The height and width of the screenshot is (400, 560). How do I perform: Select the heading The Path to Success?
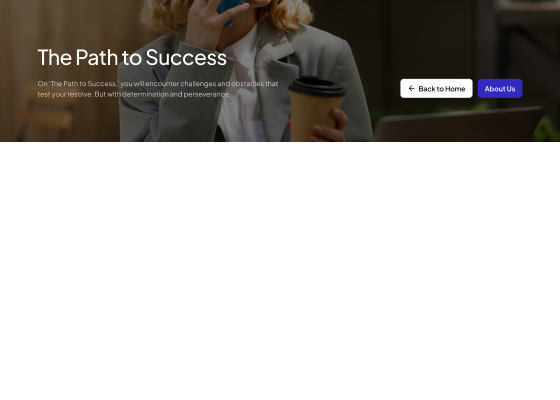pos(132,57)
